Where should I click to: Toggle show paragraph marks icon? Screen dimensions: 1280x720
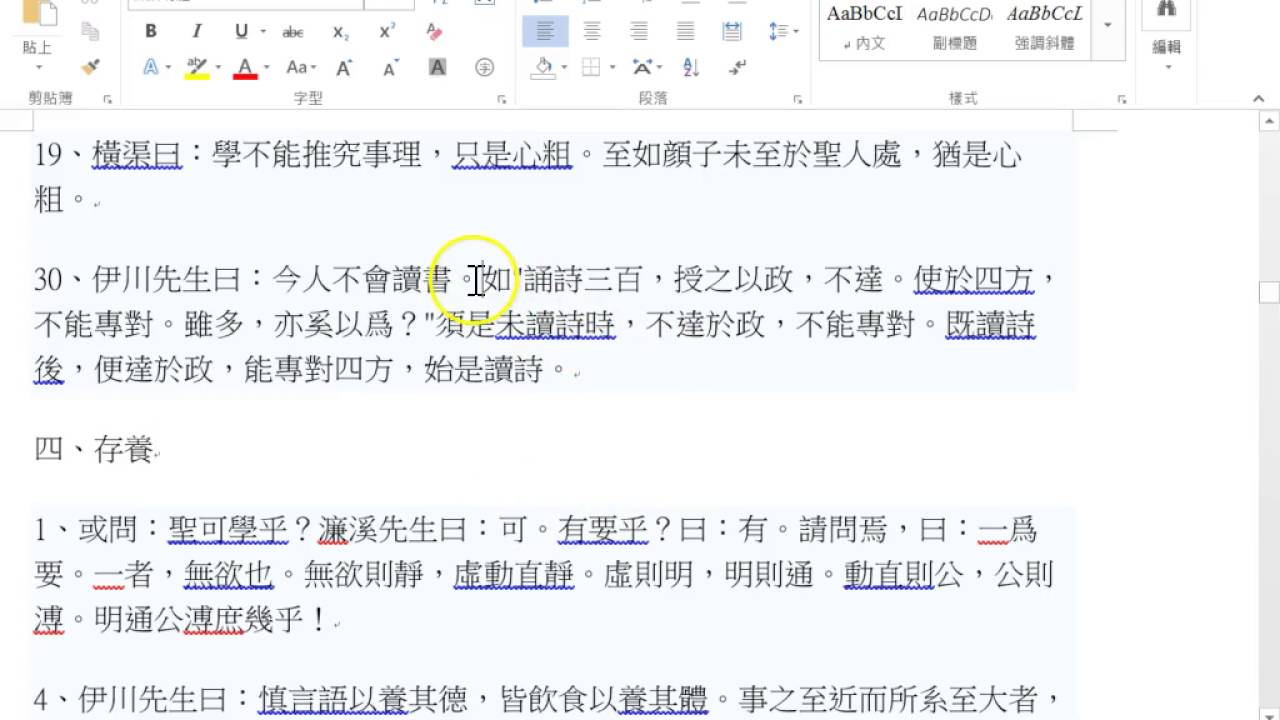(x=738, y=68)
